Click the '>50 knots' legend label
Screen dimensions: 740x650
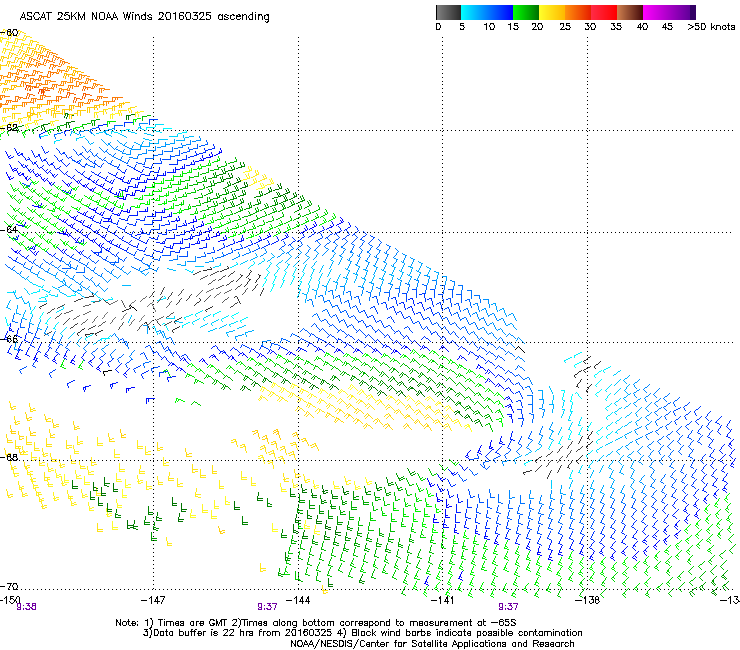711,27
